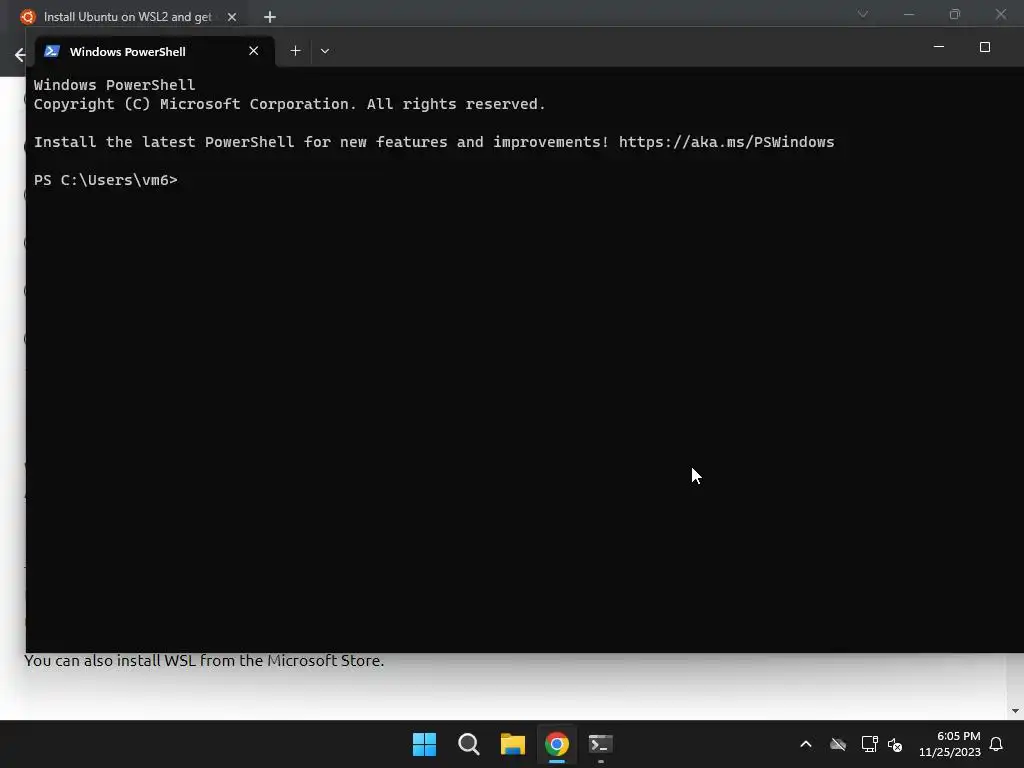Click the PowerShell icon on the terminal tab
This screenshot has width=1024, height=768.
point(52,51)
